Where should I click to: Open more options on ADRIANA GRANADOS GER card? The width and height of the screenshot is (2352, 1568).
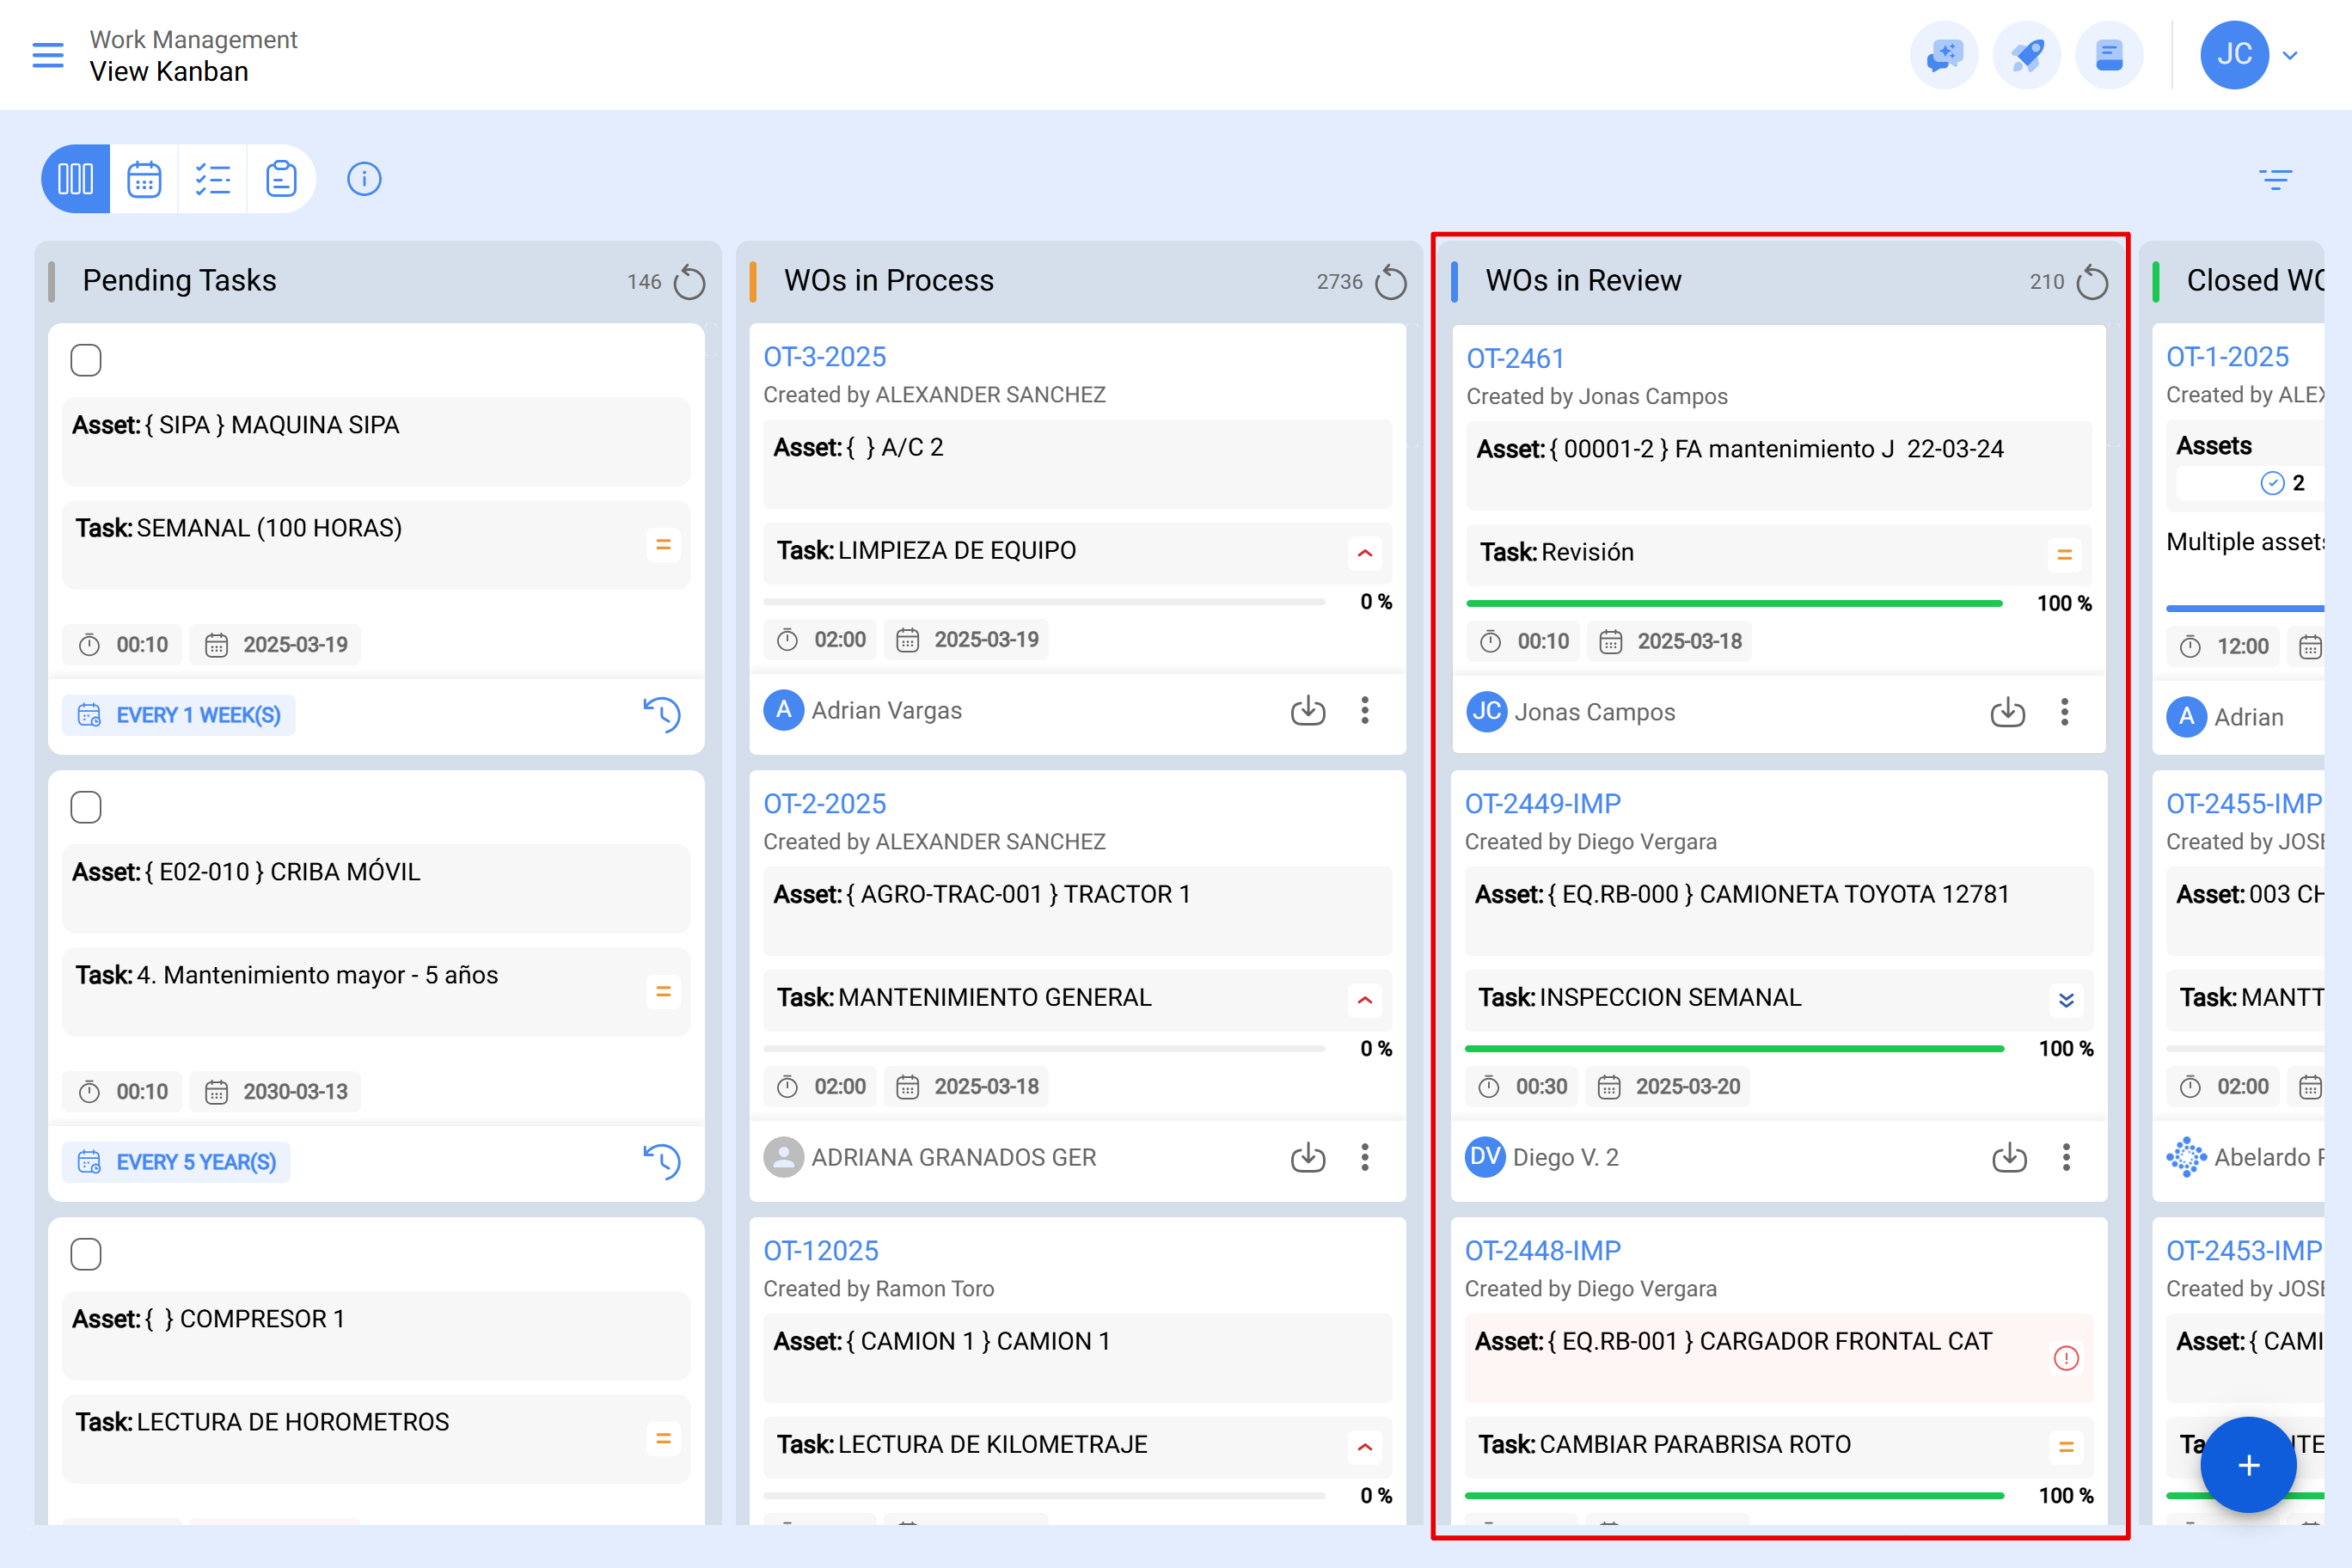[x=1365, y=1157]
